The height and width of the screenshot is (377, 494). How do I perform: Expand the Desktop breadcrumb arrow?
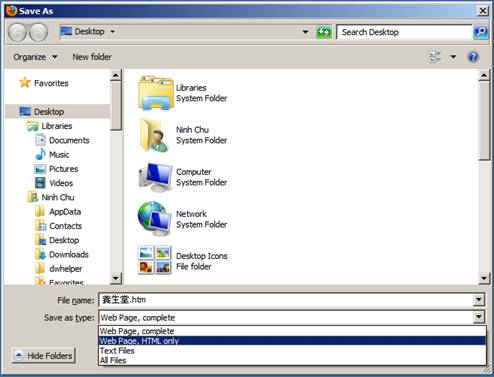[113, 32]
